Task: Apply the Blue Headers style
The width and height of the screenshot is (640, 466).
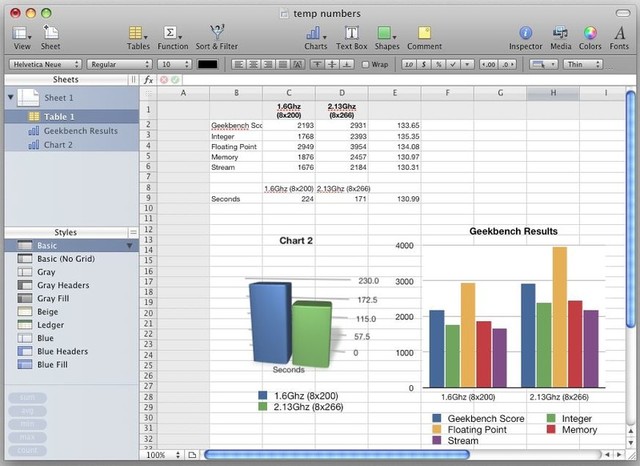Action: [x=72, y=351]
